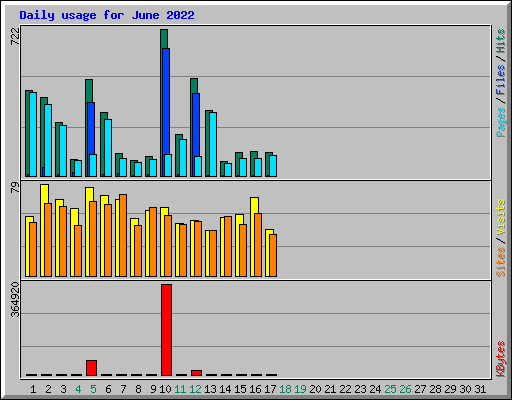The height and width of the screenshot is (400, 512).
Task: Click green day 26 axis label
Action: click(405, 389)
